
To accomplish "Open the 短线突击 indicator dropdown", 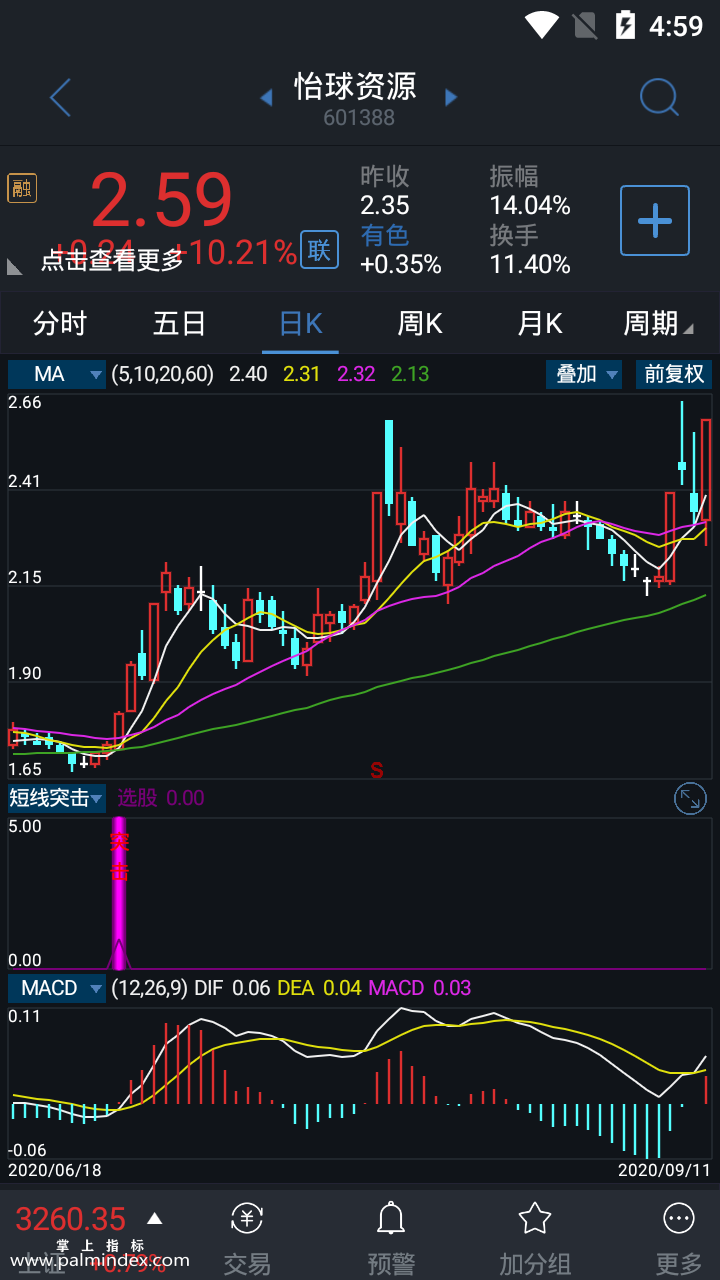I will (x=57, y=798).
